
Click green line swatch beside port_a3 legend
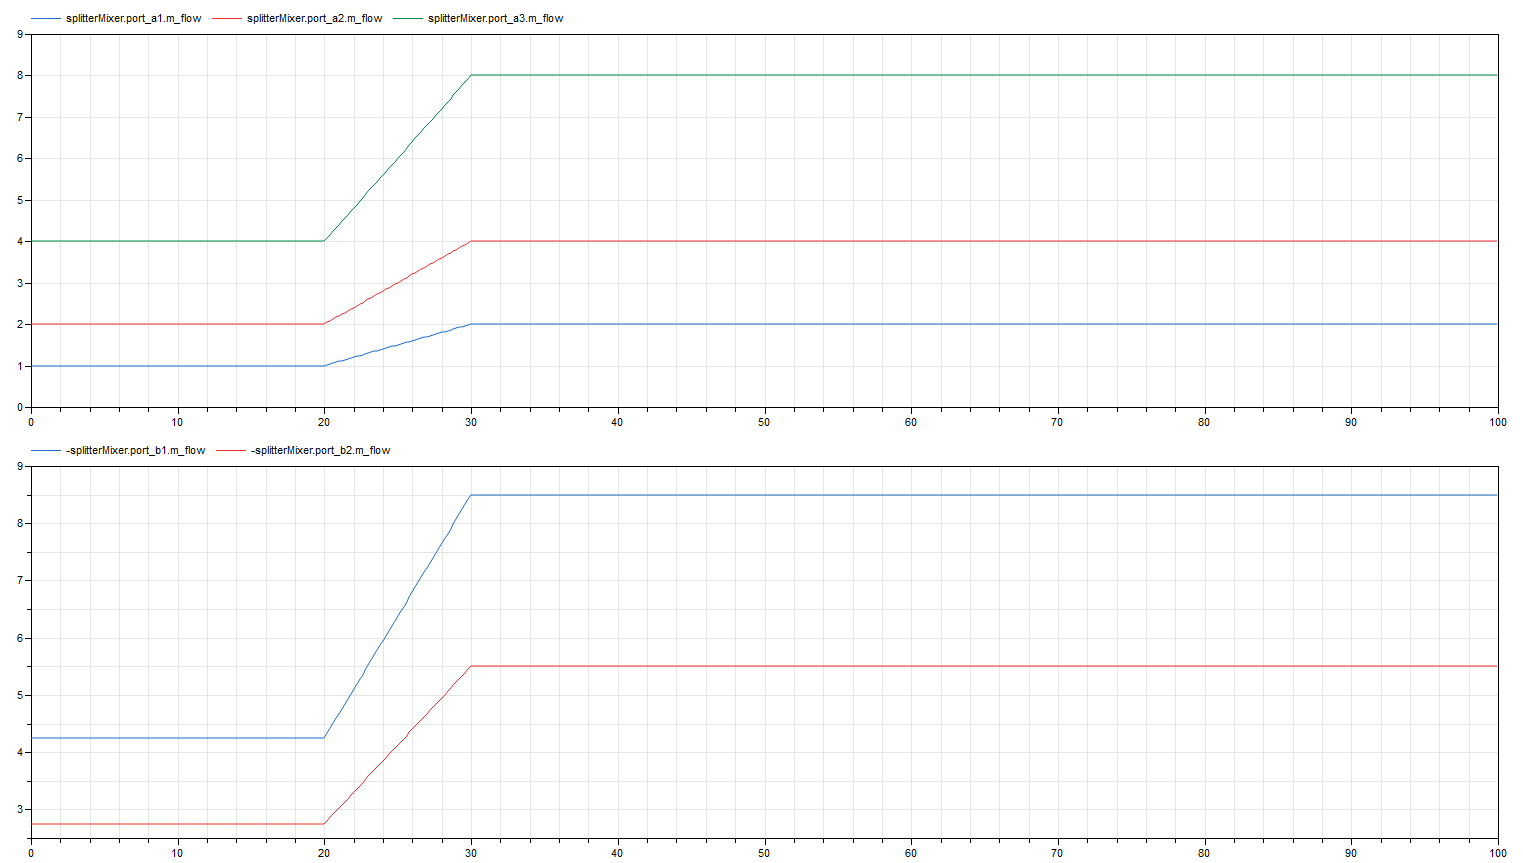408,19
